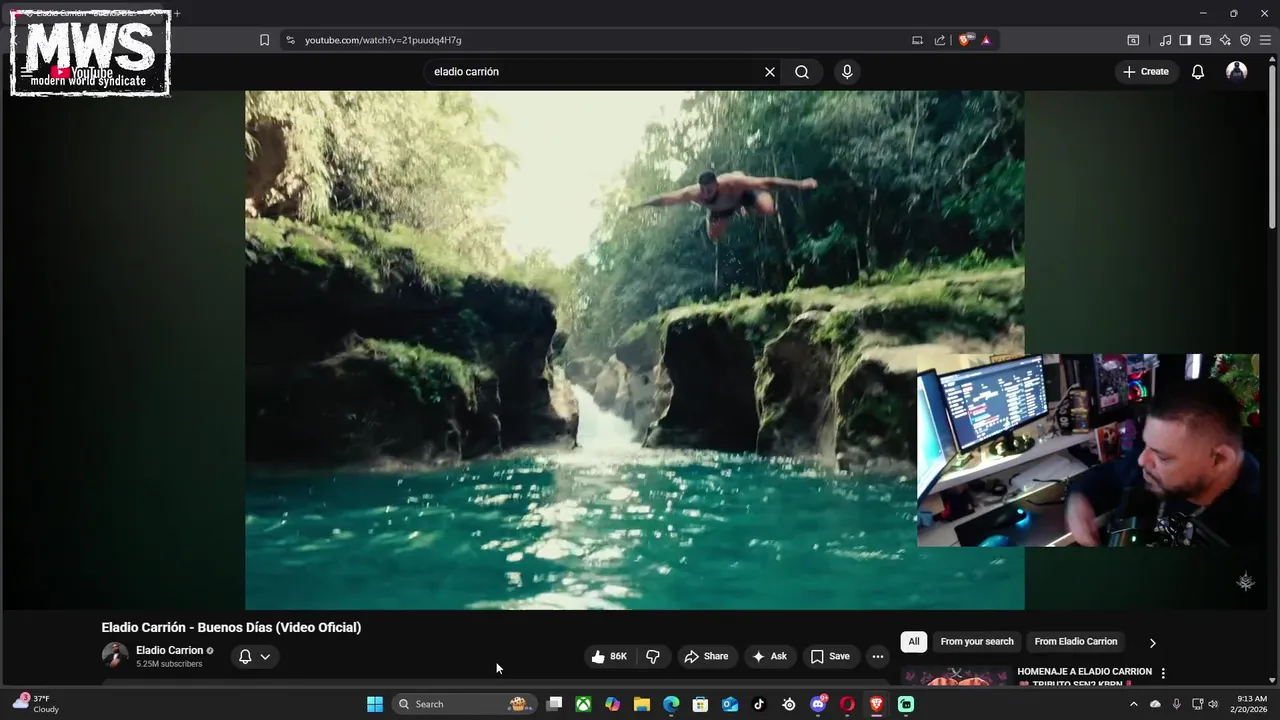Save the video to a playlist
Screen dimensions: 1280x720
click(830, 657)
